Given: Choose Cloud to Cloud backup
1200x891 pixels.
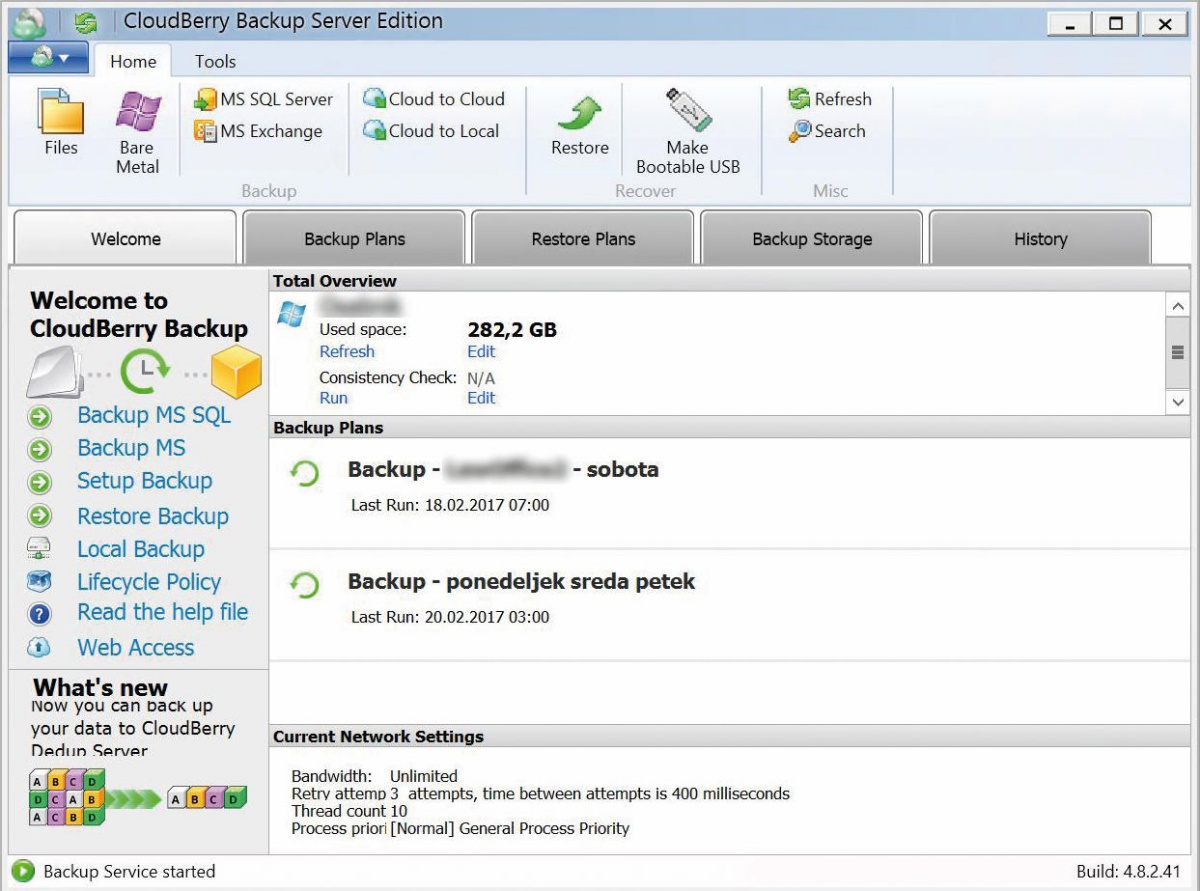Looking at the screenshot, I should coord(434,99).
